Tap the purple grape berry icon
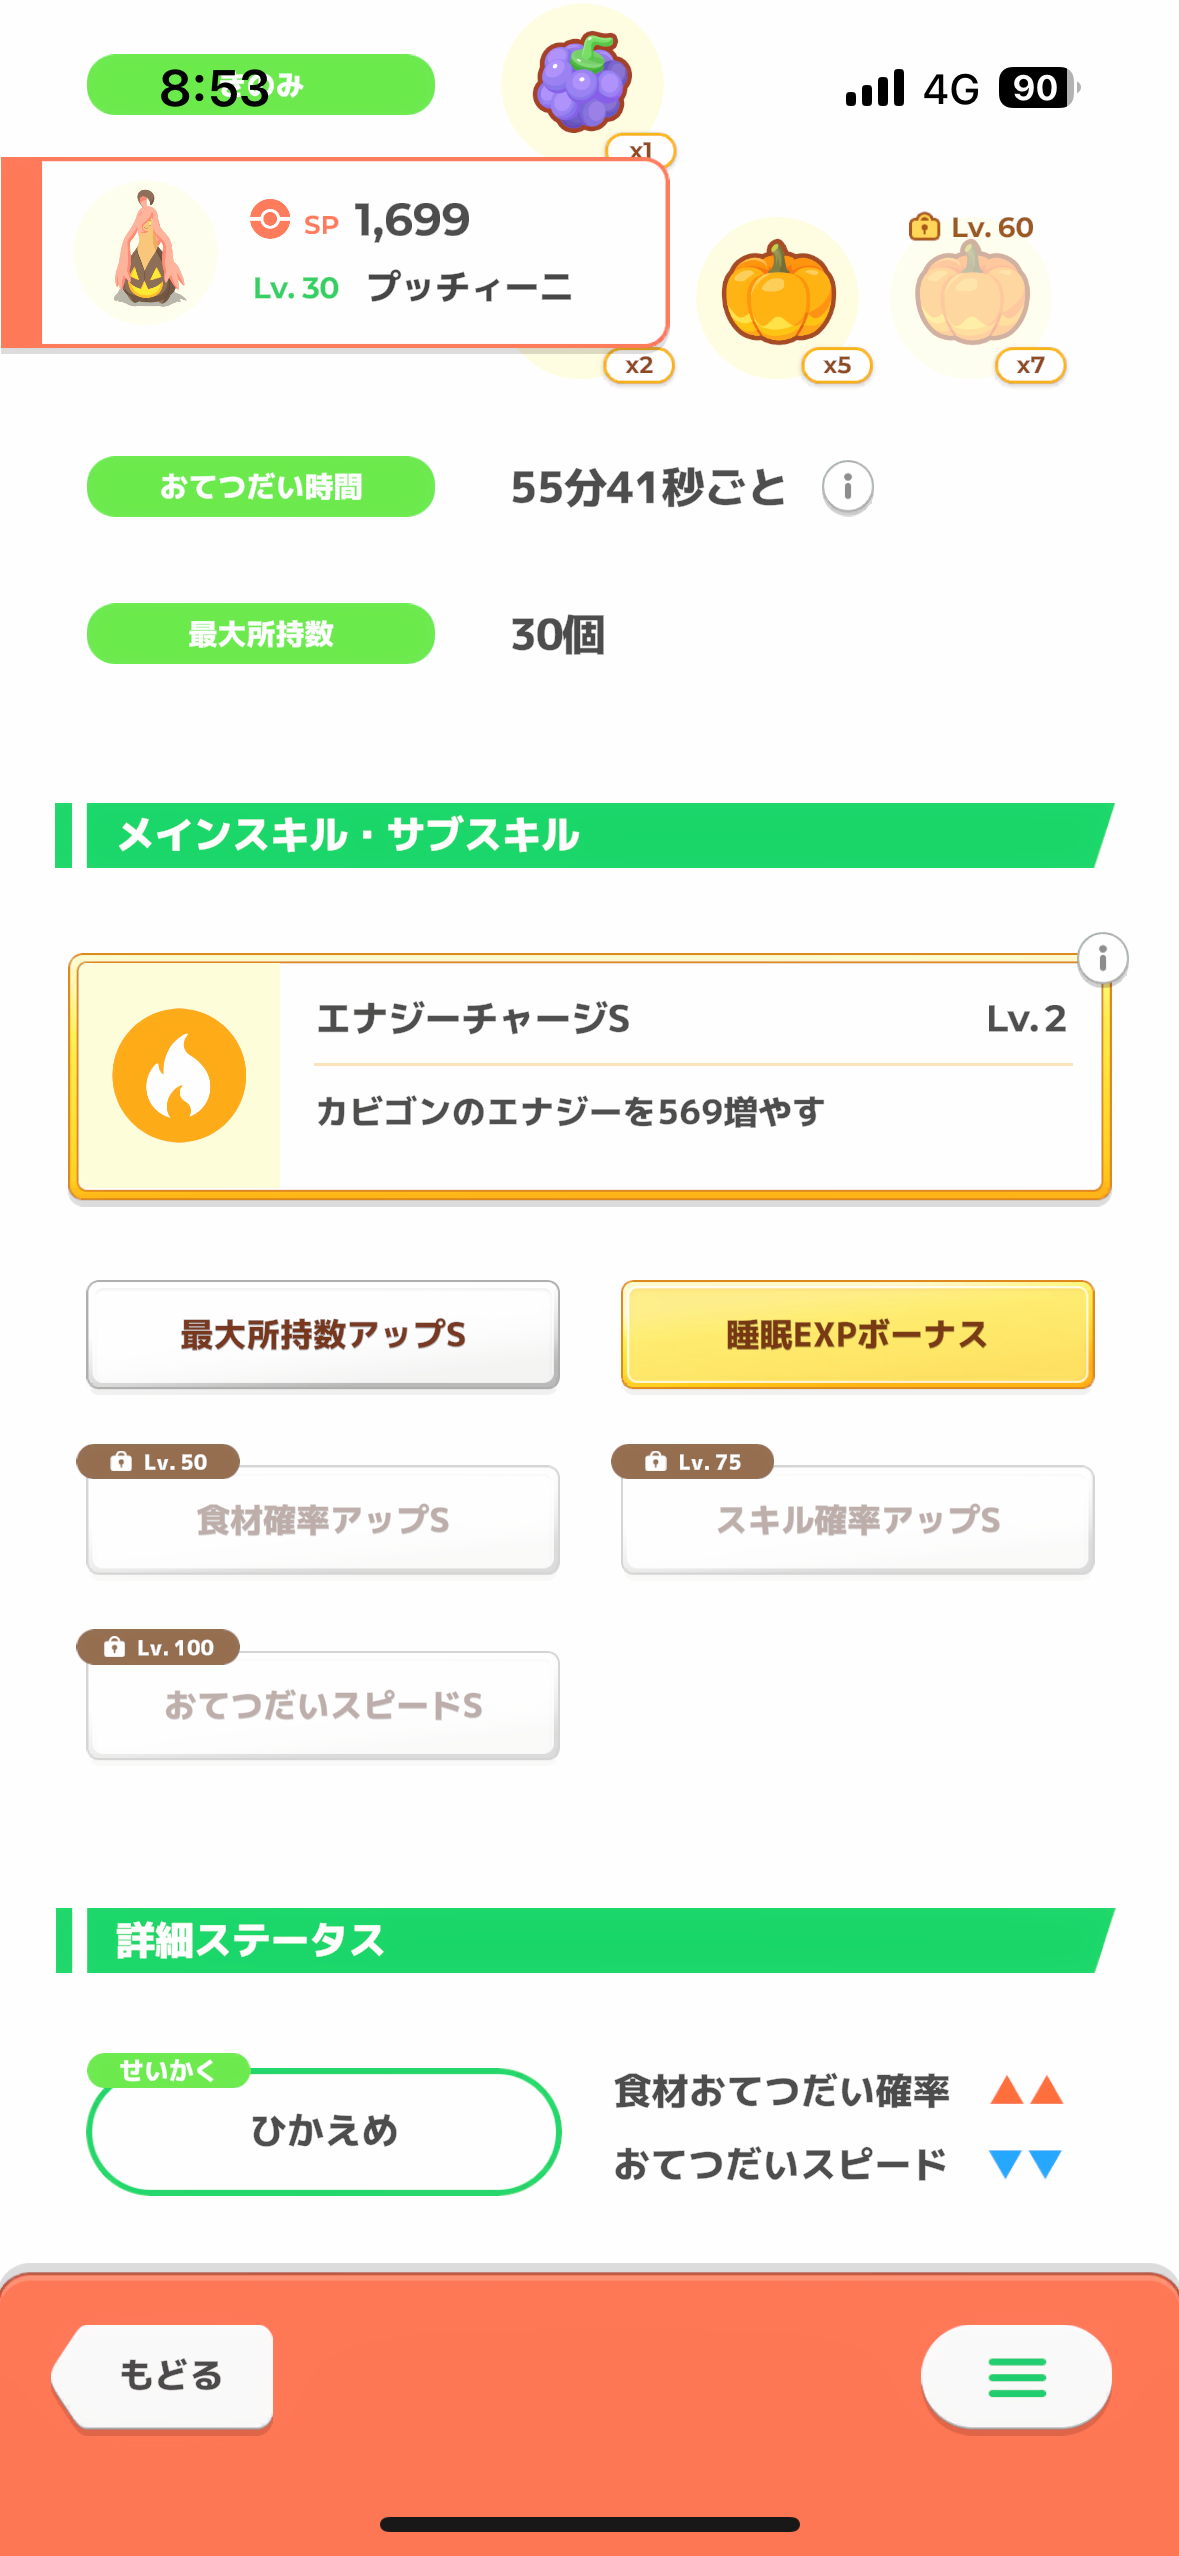 tap(582, 82)
